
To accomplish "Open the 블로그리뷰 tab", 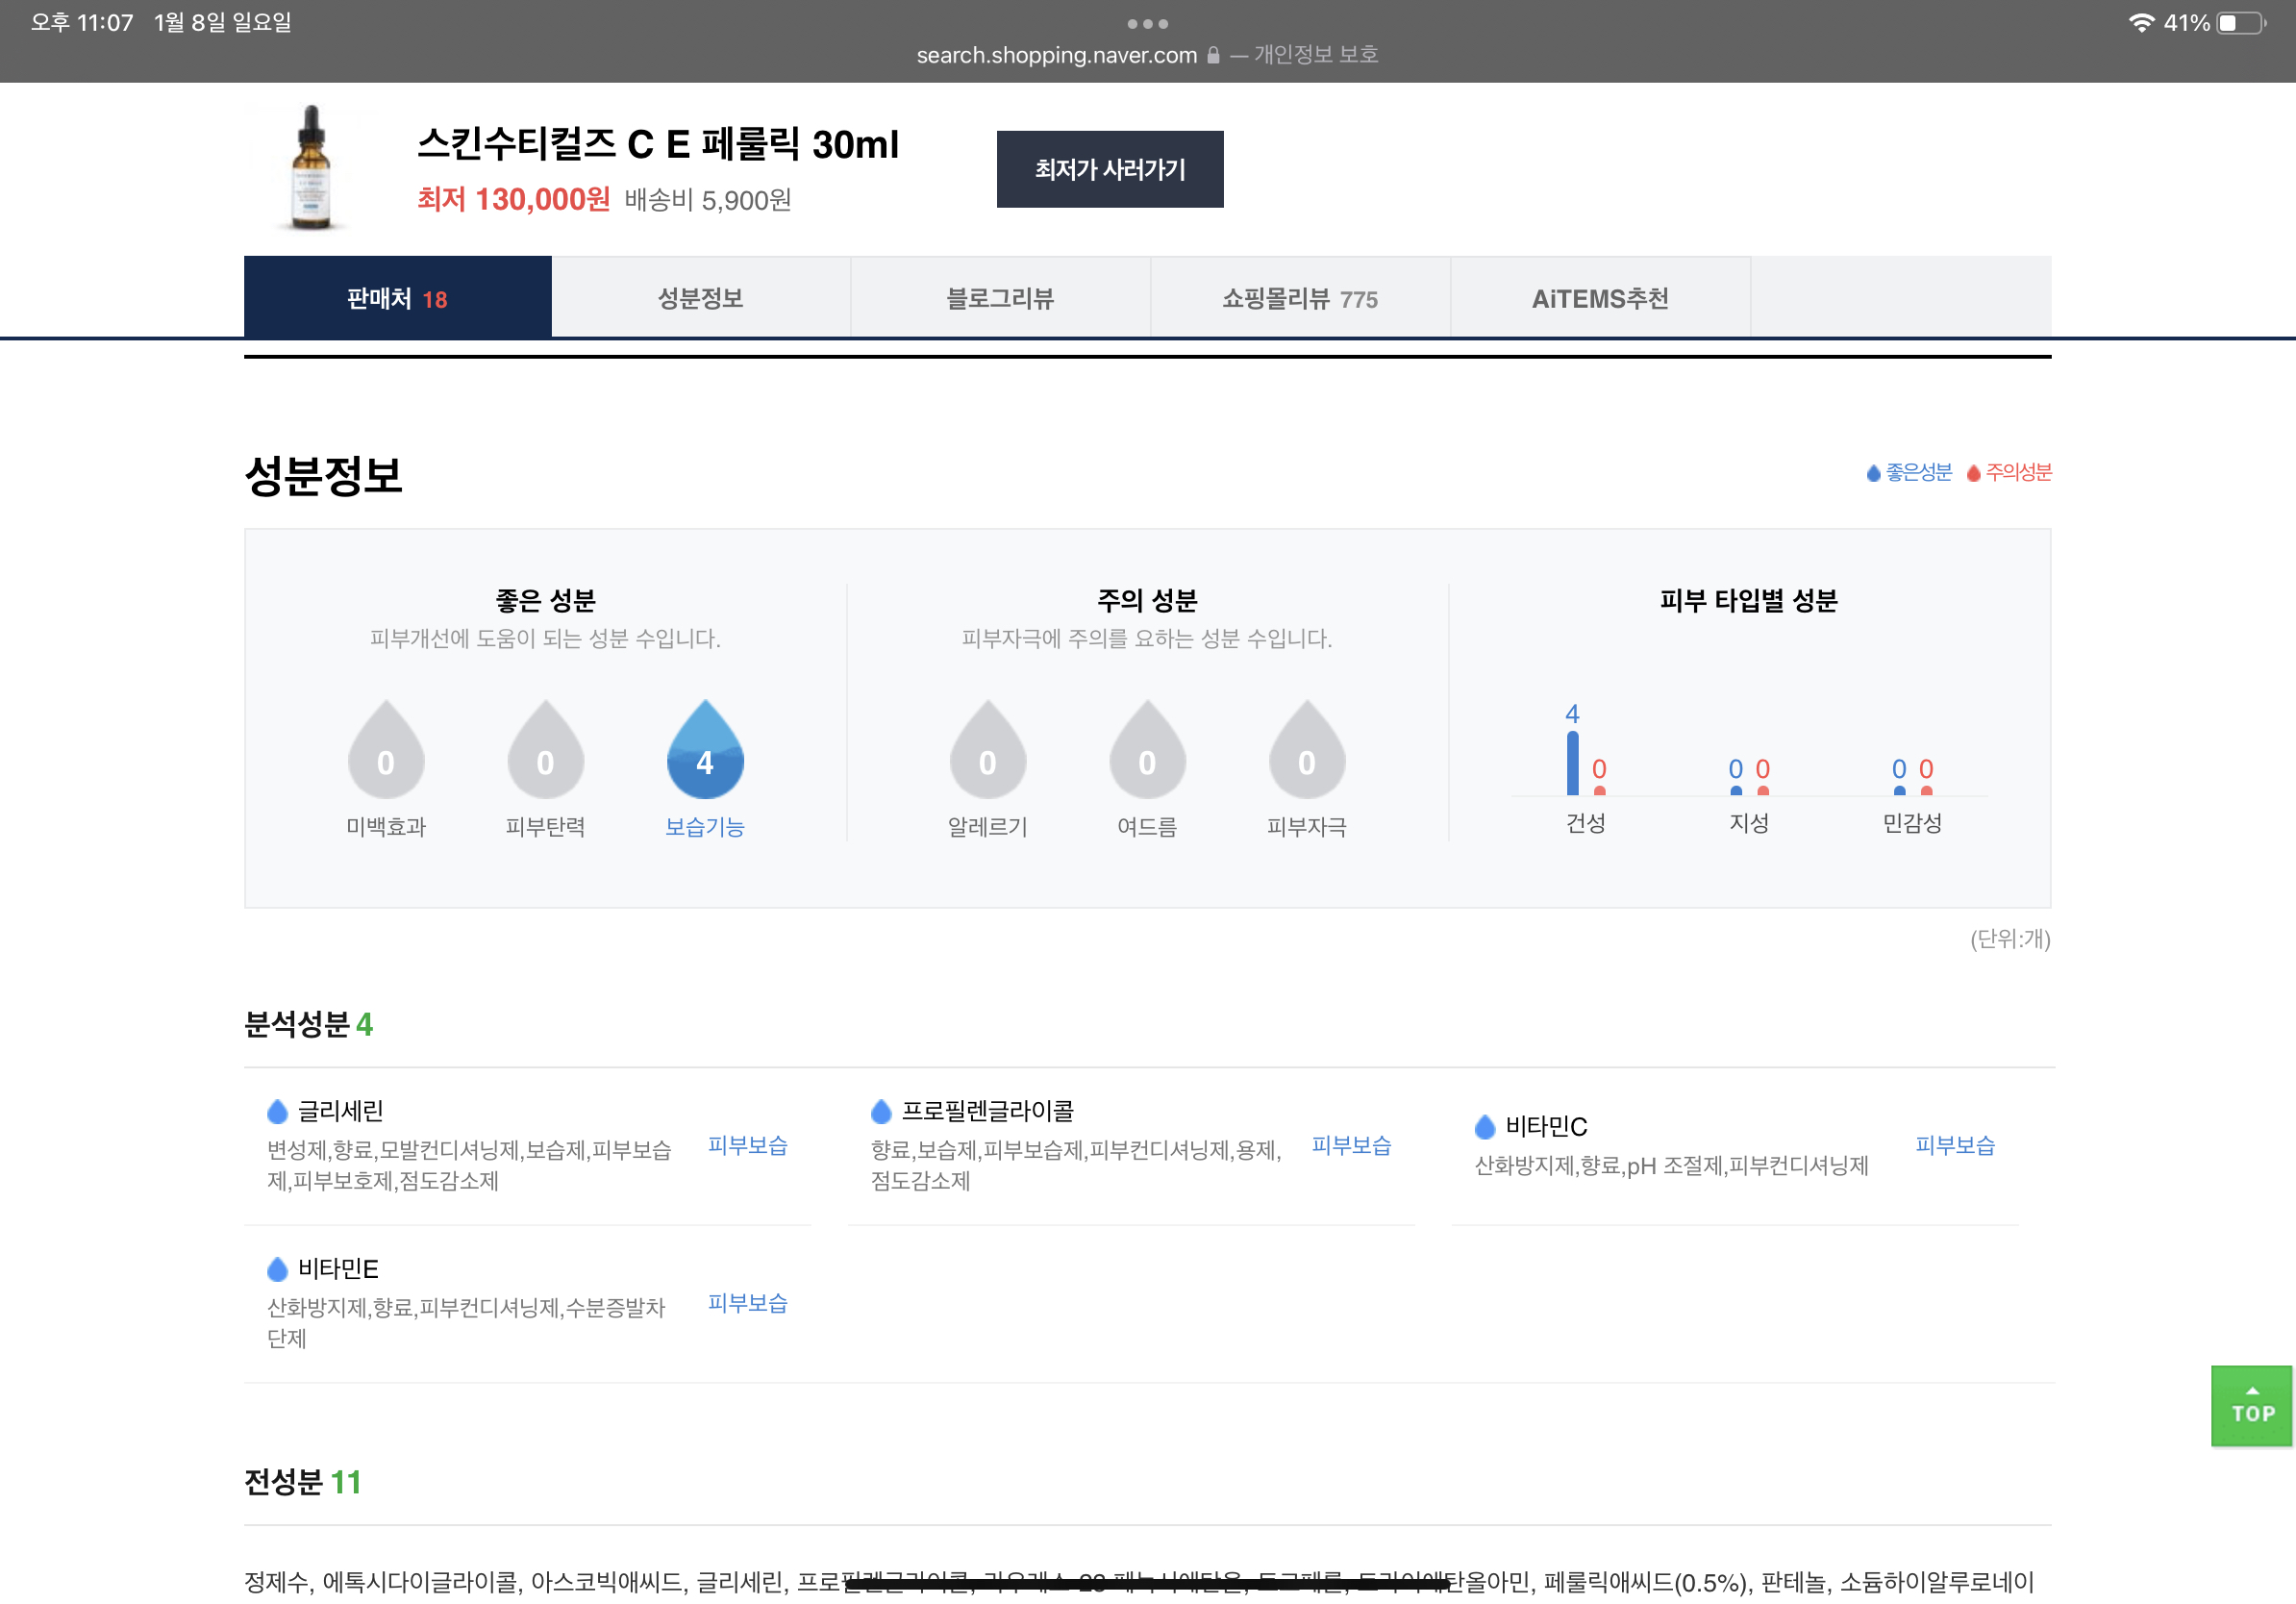I will (1000, 298).
